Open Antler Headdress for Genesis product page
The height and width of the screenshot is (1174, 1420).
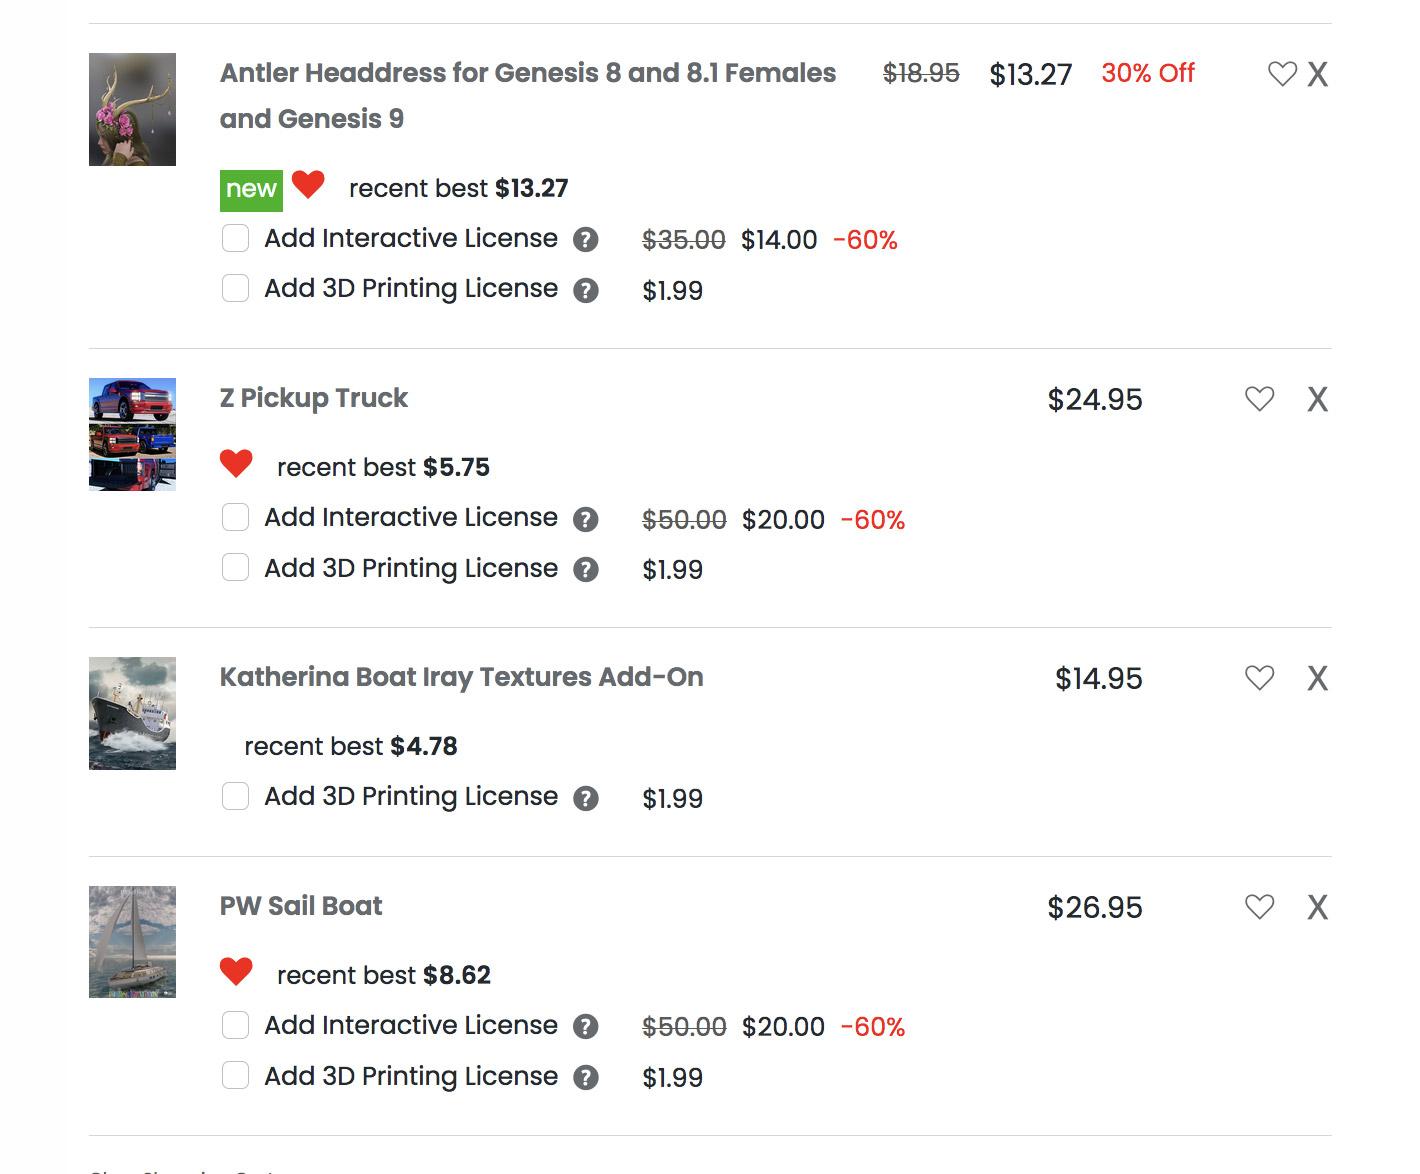point(527,74)
